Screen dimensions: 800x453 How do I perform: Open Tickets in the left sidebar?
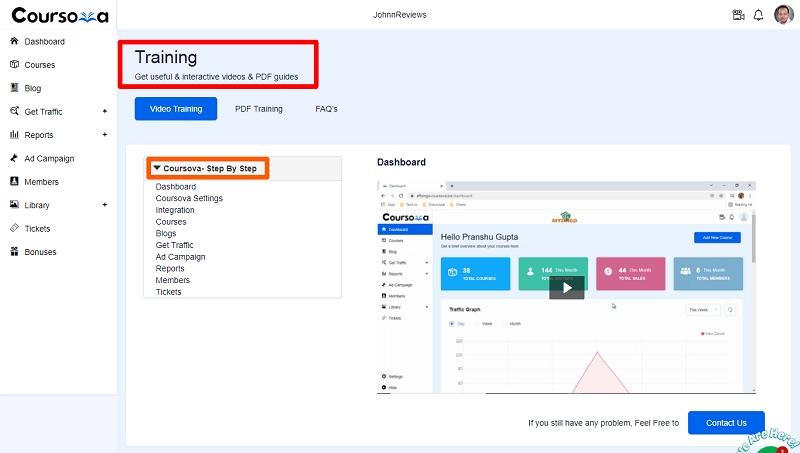tap(37, 229)
